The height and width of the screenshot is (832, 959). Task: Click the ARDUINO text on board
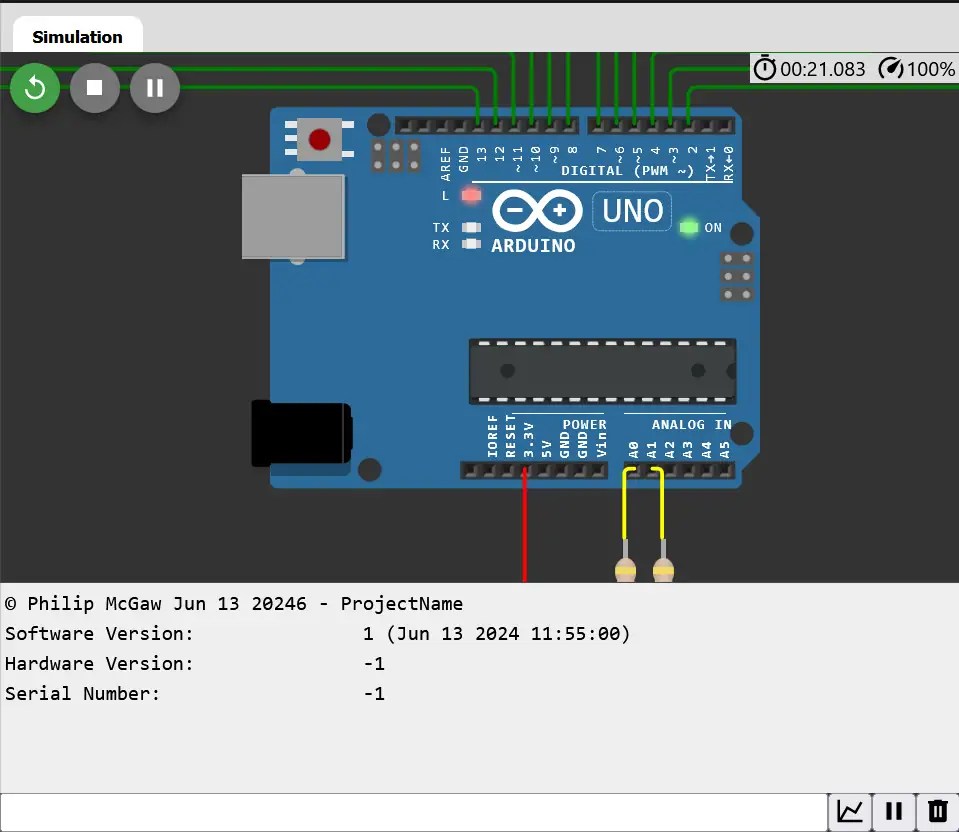(x=533, y=246)
